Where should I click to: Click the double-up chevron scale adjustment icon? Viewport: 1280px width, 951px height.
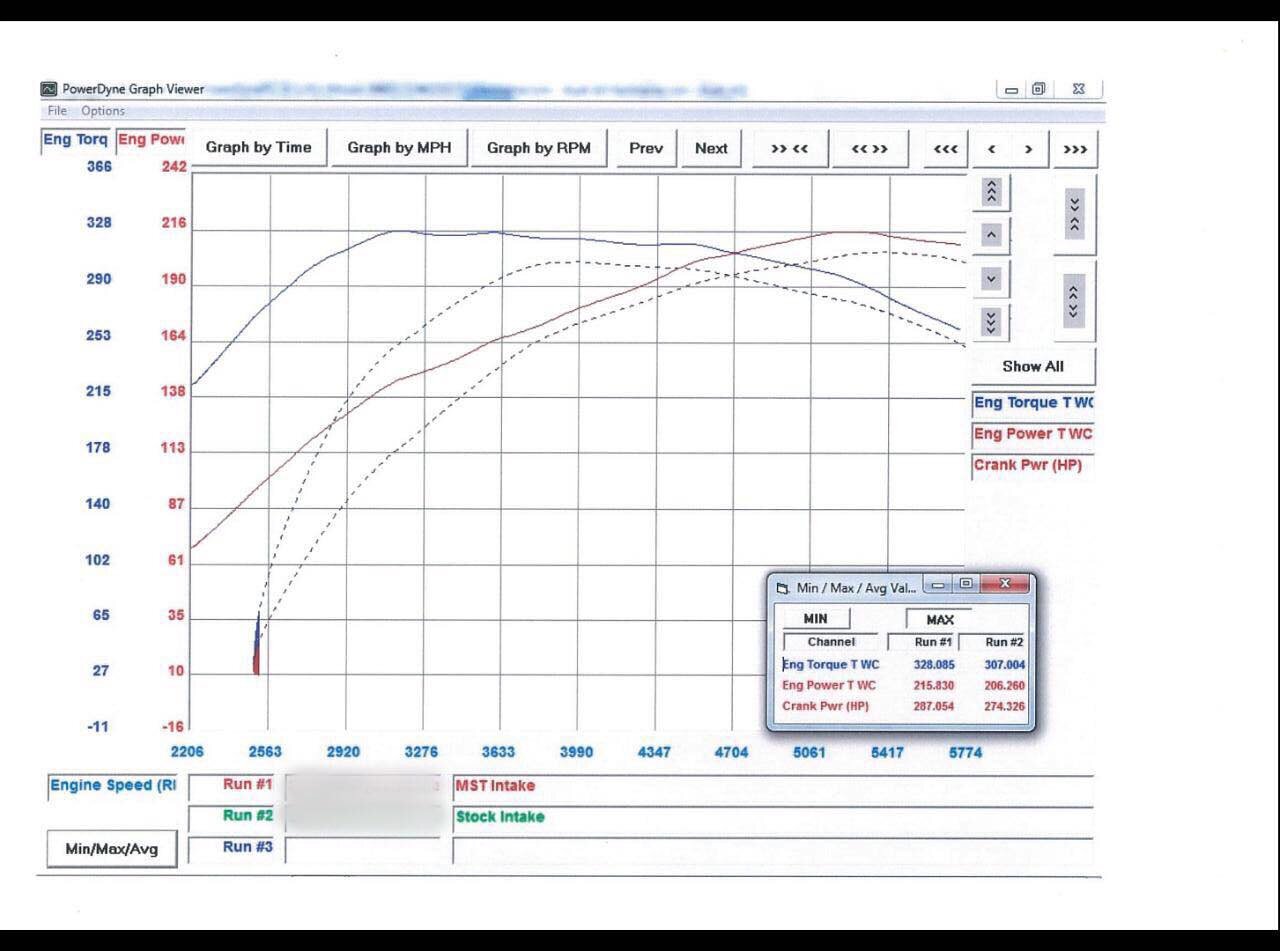point(990,192)
